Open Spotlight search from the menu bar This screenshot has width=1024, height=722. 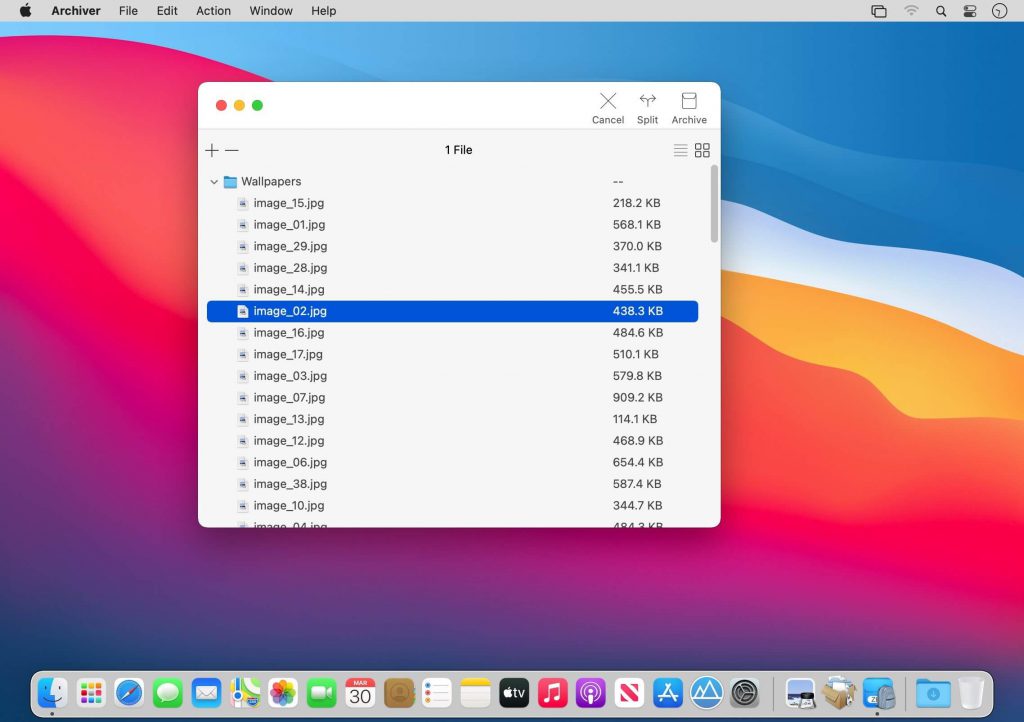[941, 11]
